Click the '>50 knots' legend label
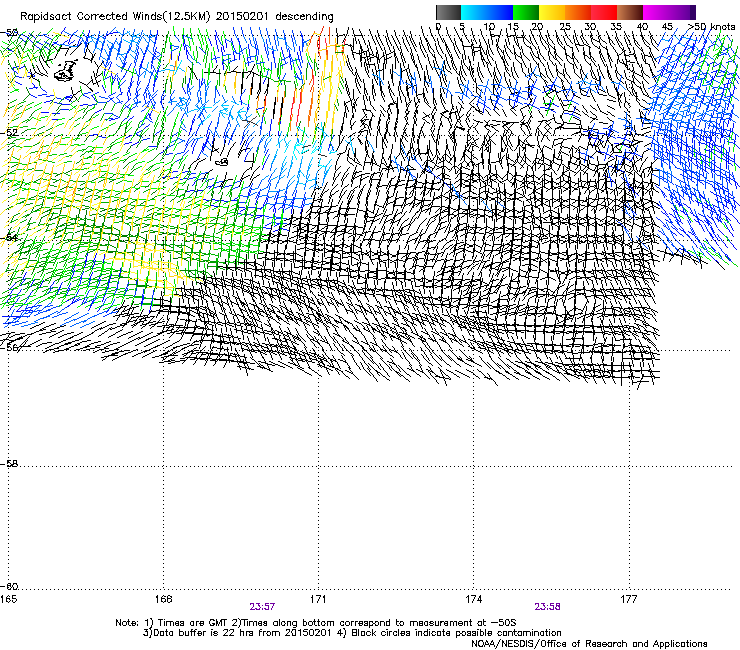This screenshot has height=650, width=740. 711,26
